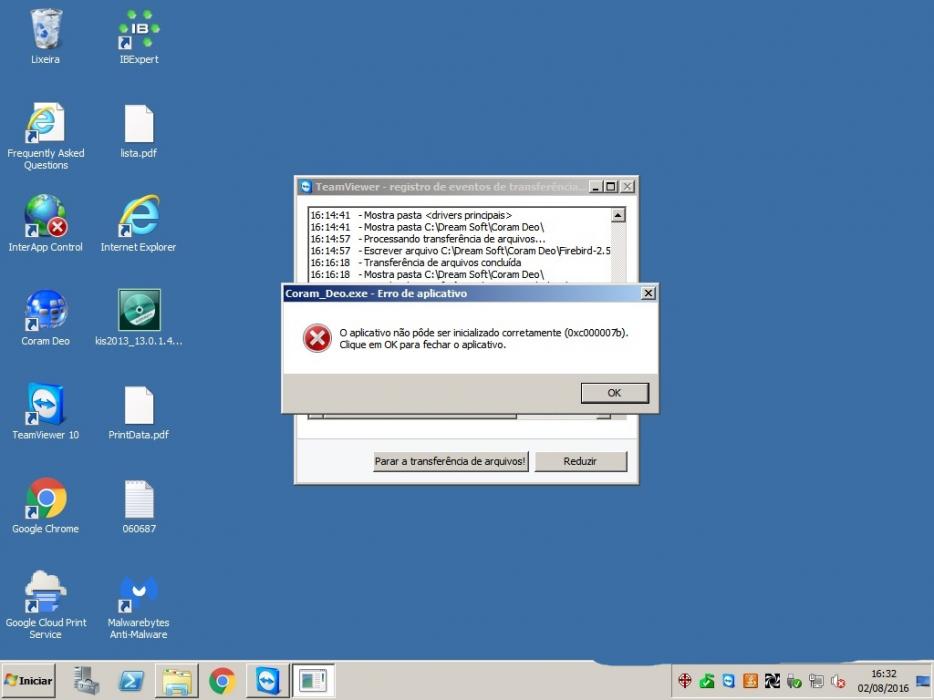This screenshot has width=934, height=700.
Task: Select Frequently Asked Questions shortcut
Action: 45,136
